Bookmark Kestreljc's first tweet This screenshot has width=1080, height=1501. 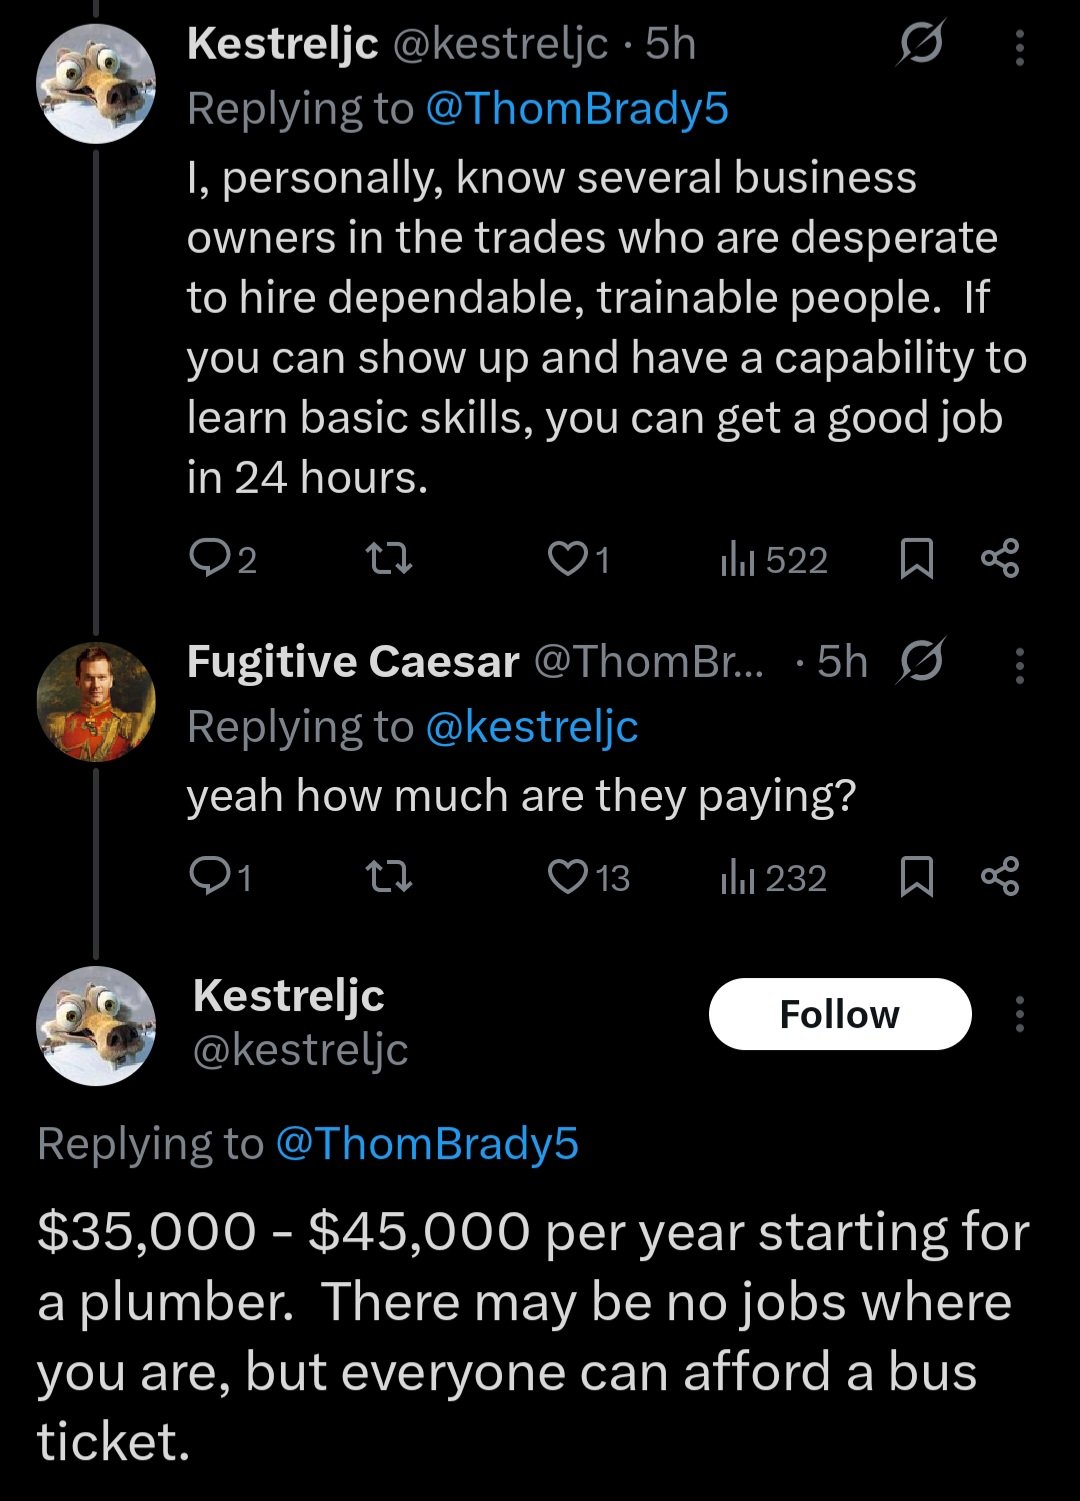pyautogui.click(x=916, y=559)
